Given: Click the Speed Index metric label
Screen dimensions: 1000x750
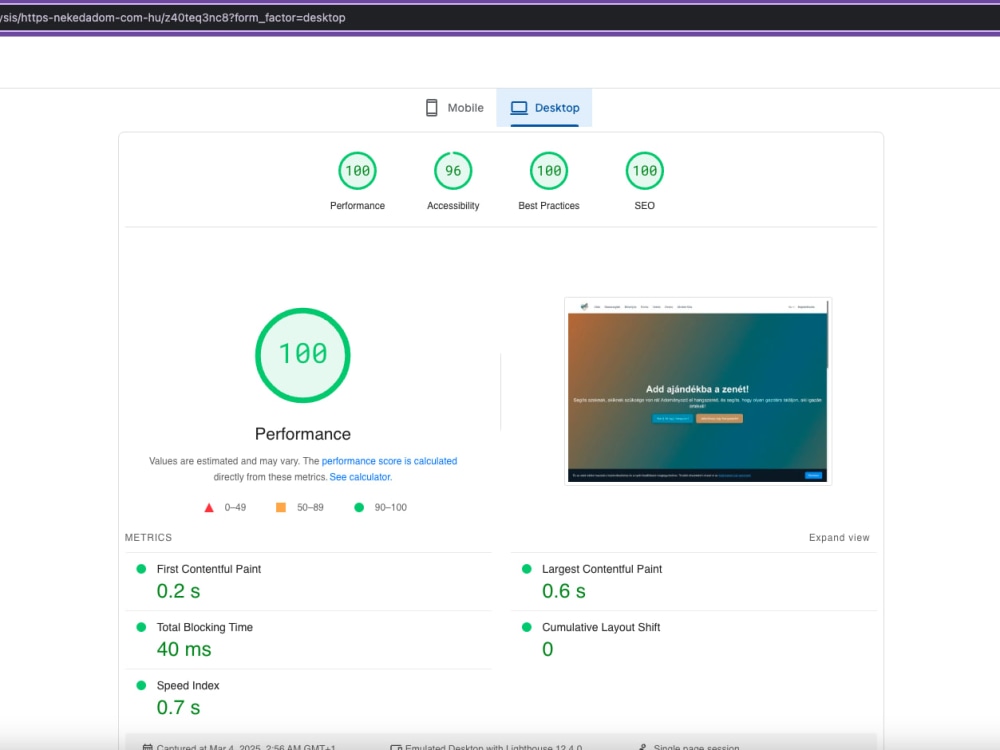Looking at the screenshot, I should point(188,686).
